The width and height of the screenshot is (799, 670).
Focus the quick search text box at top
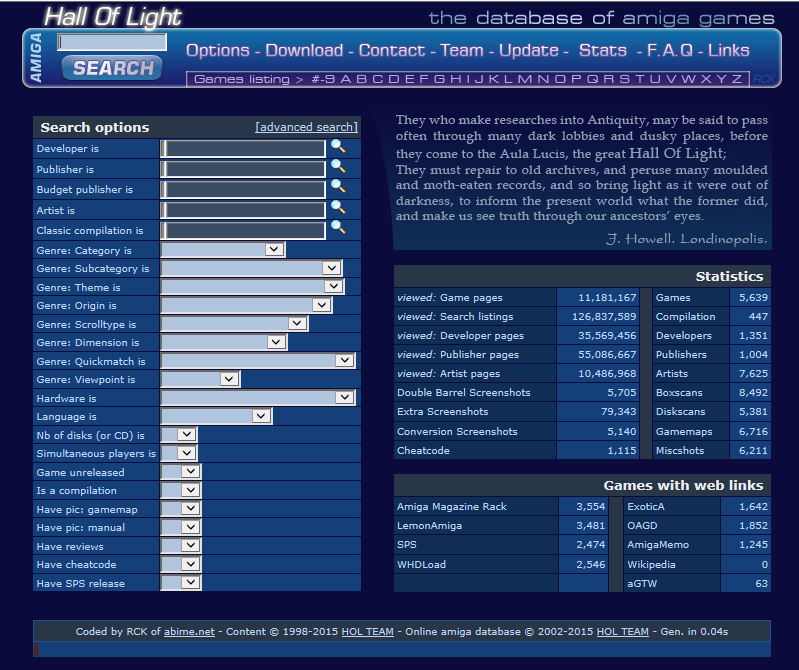112,42
